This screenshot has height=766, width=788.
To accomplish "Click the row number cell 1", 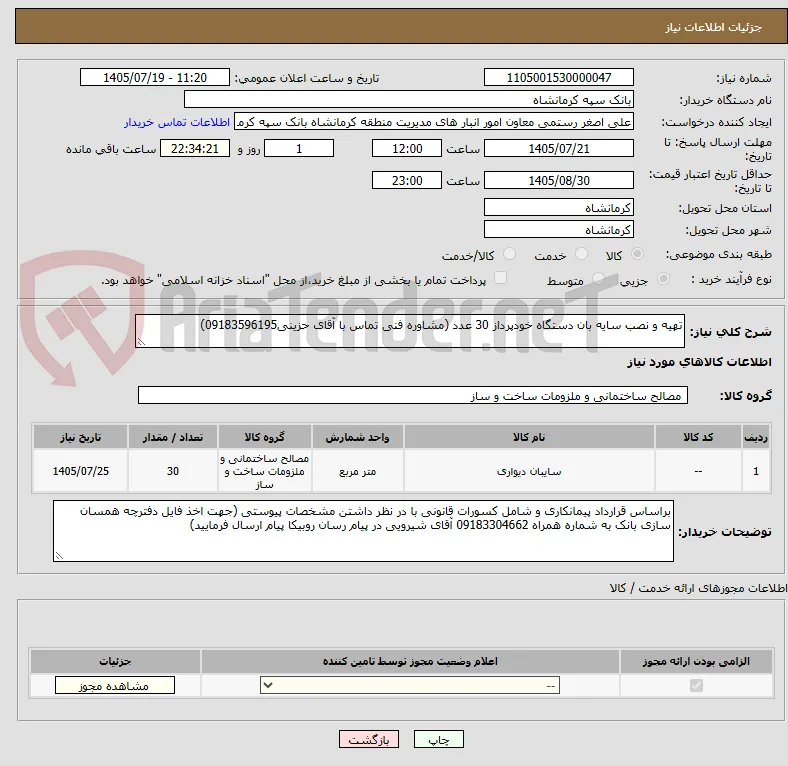I will [756, 471].
